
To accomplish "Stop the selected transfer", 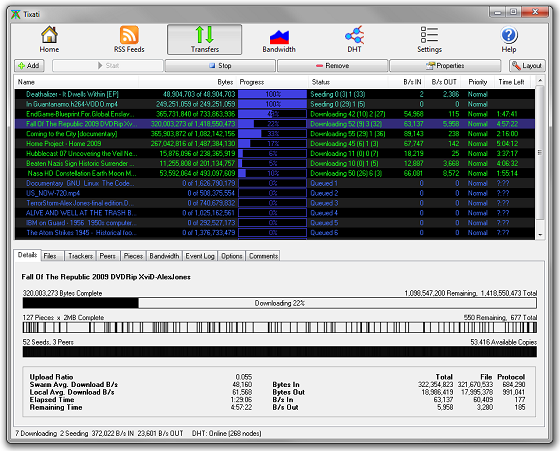I will (x=220, y=66).
